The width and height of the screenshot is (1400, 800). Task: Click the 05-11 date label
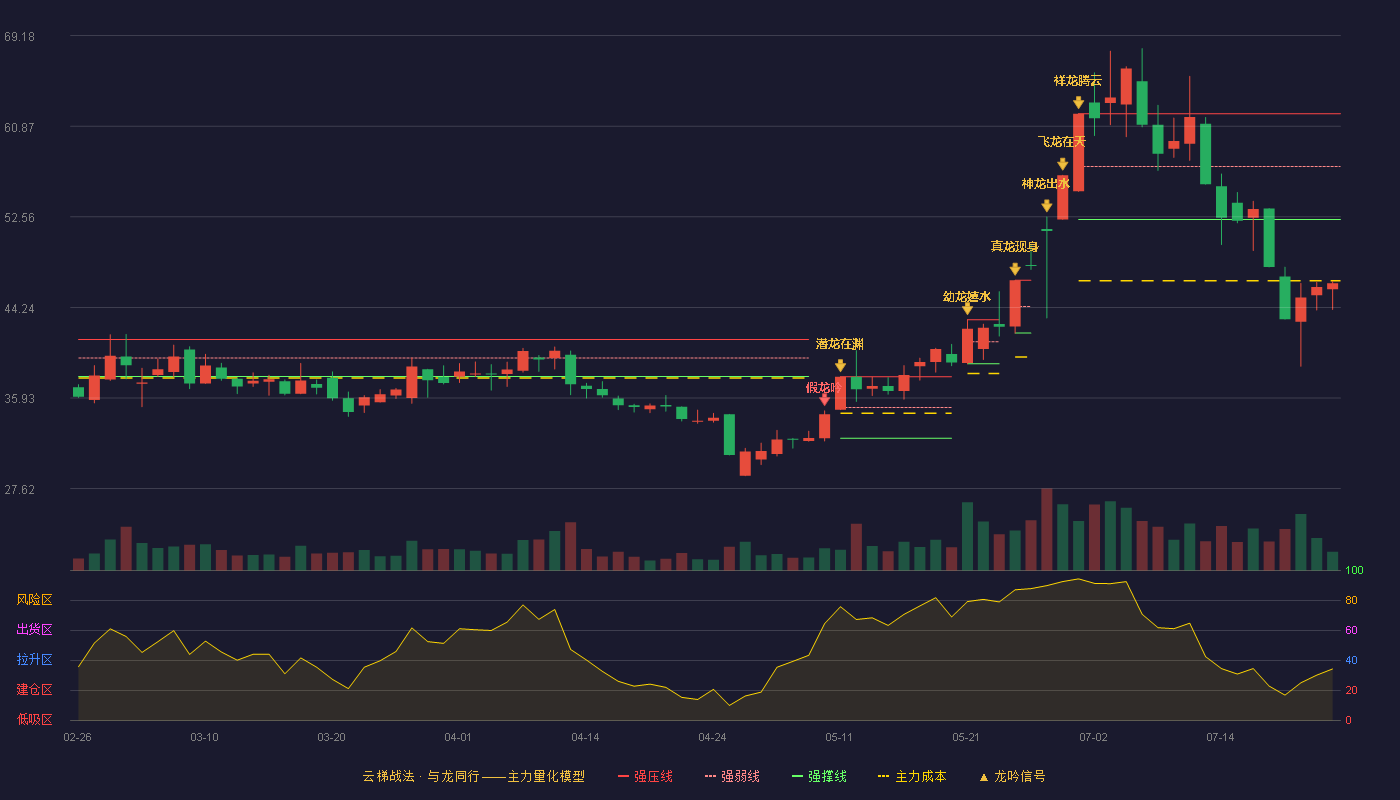(839, 737)
